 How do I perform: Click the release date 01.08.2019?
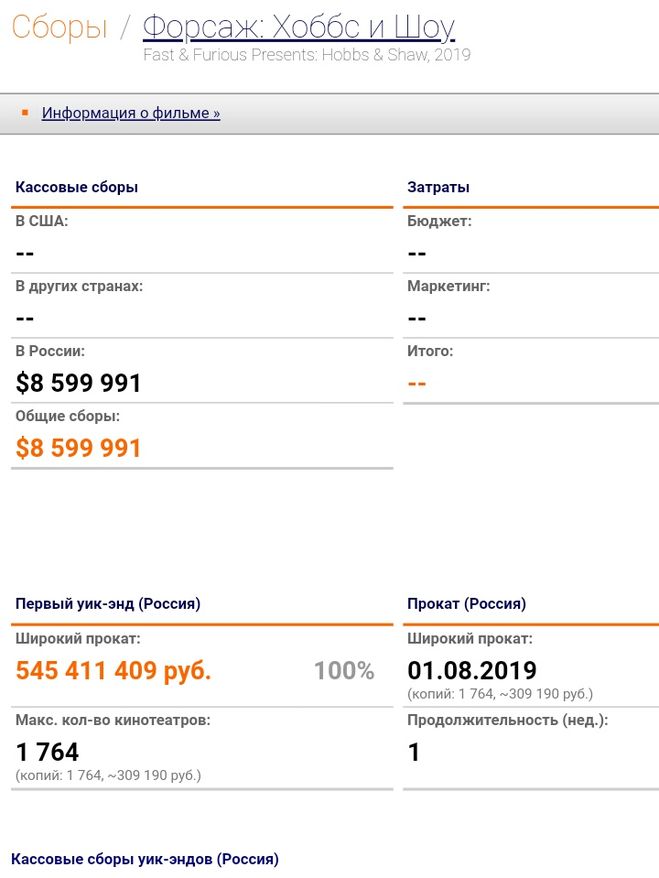pyautogui.click(x=472, y=670)
